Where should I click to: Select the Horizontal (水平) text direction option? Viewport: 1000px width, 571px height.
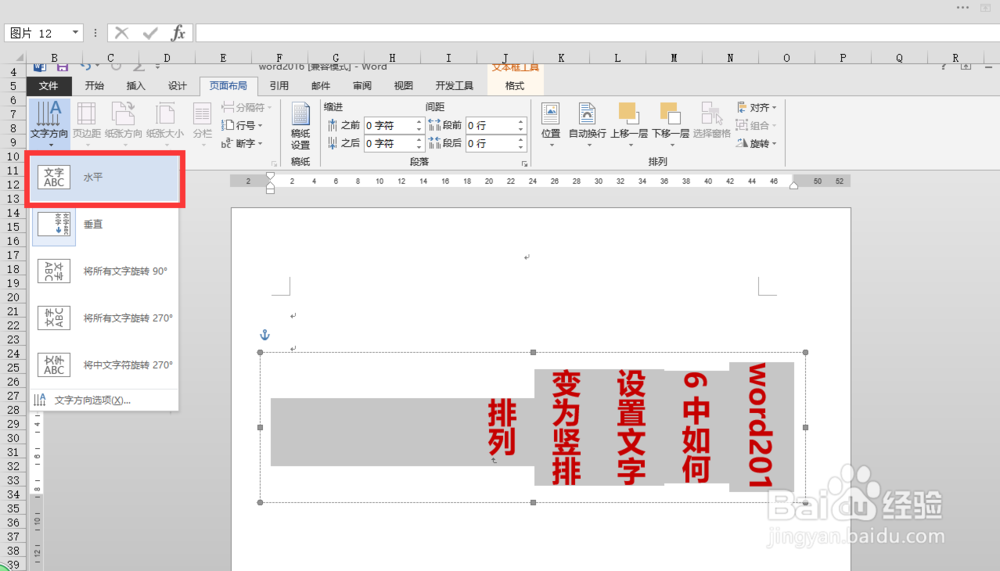105,177
